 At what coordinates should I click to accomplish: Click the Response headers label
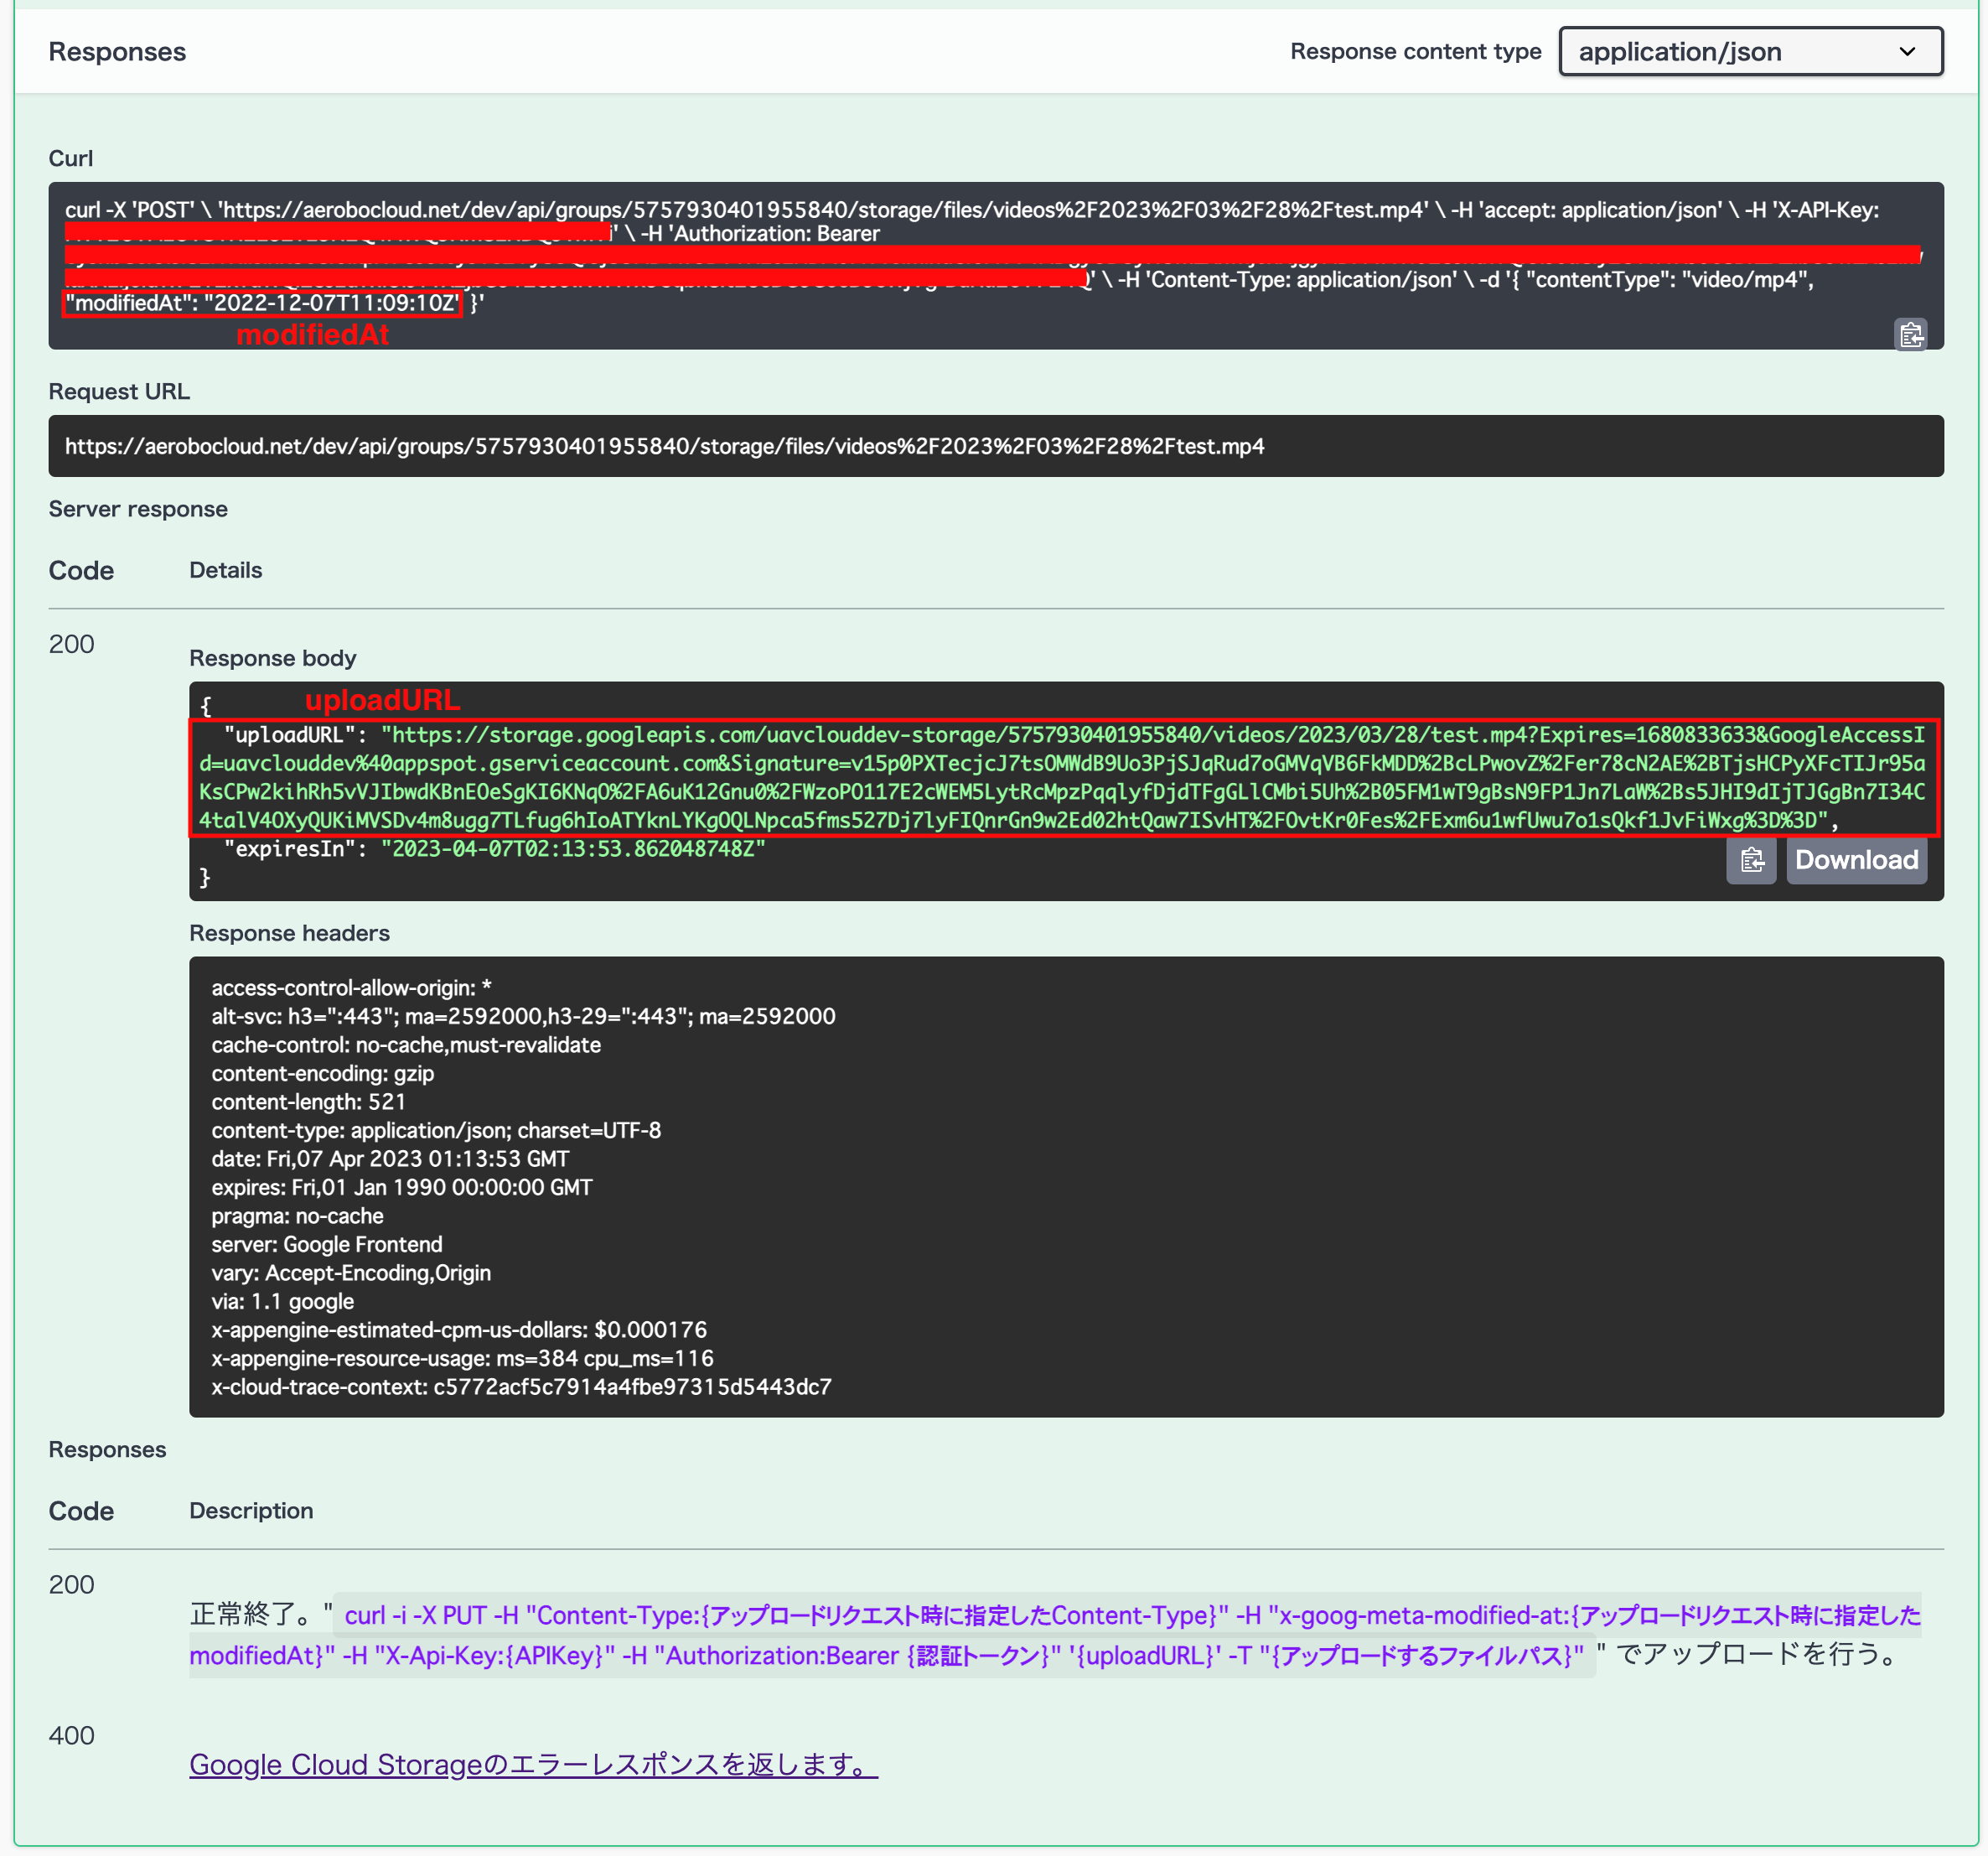pos(289,933)
